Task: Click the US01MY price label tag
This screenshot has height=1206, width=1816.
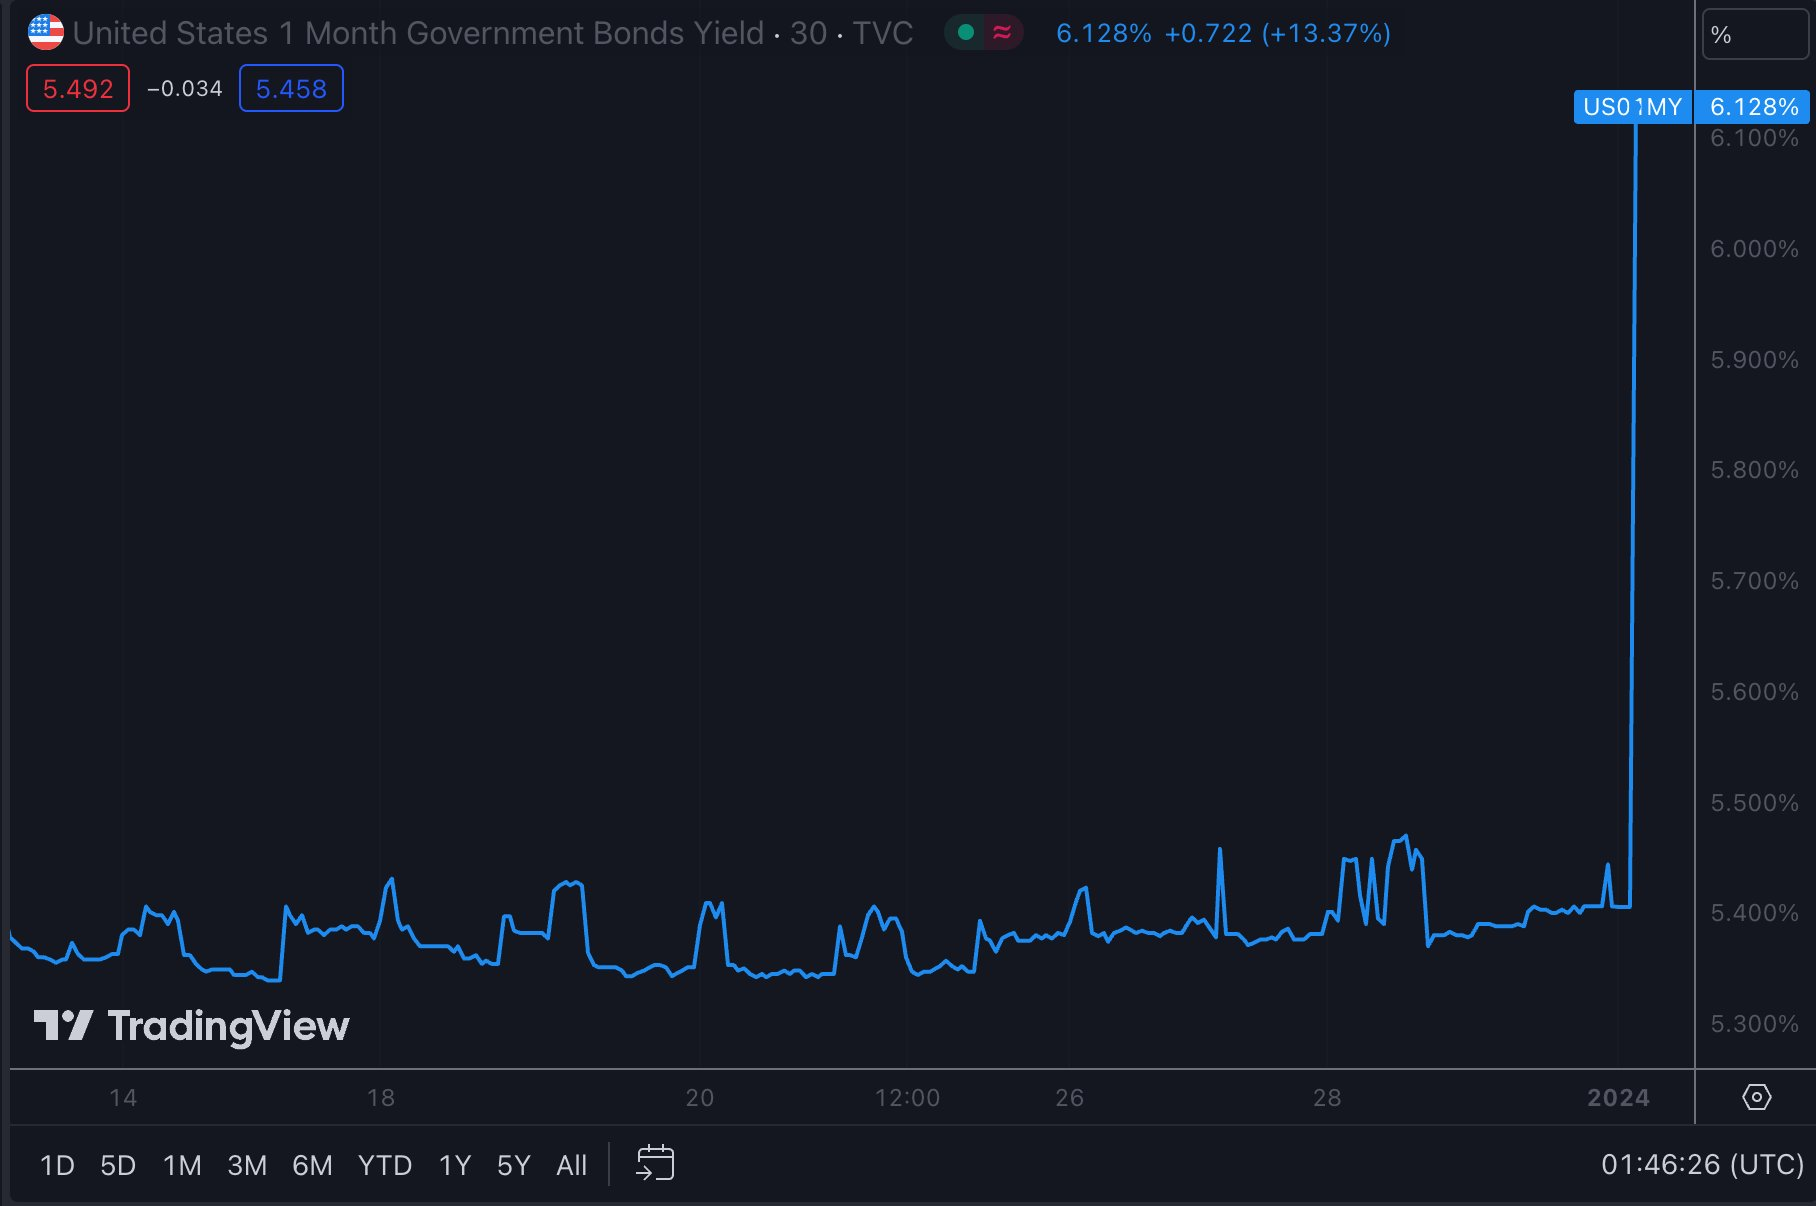Action: 1632,107
